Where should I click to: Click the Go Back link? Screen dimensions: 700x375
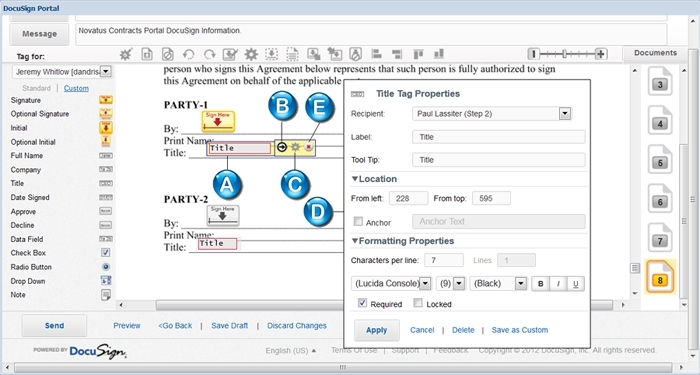(x=175, y=325)
